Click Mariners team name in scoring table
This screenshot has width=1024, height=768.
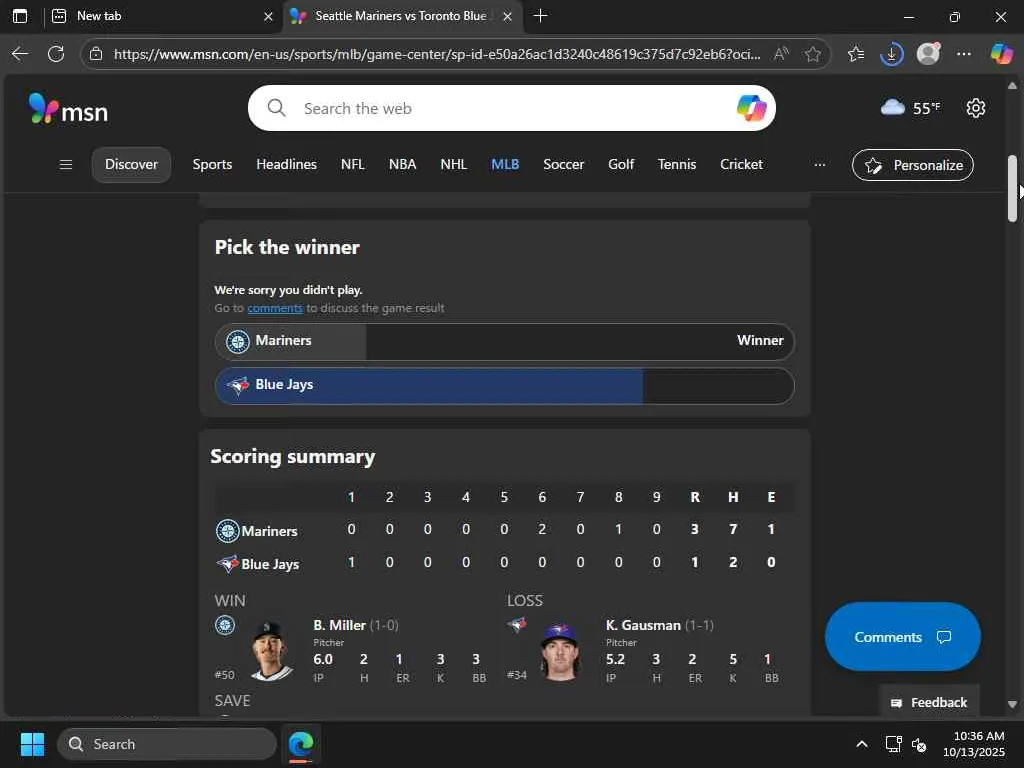tap(269, 532)
